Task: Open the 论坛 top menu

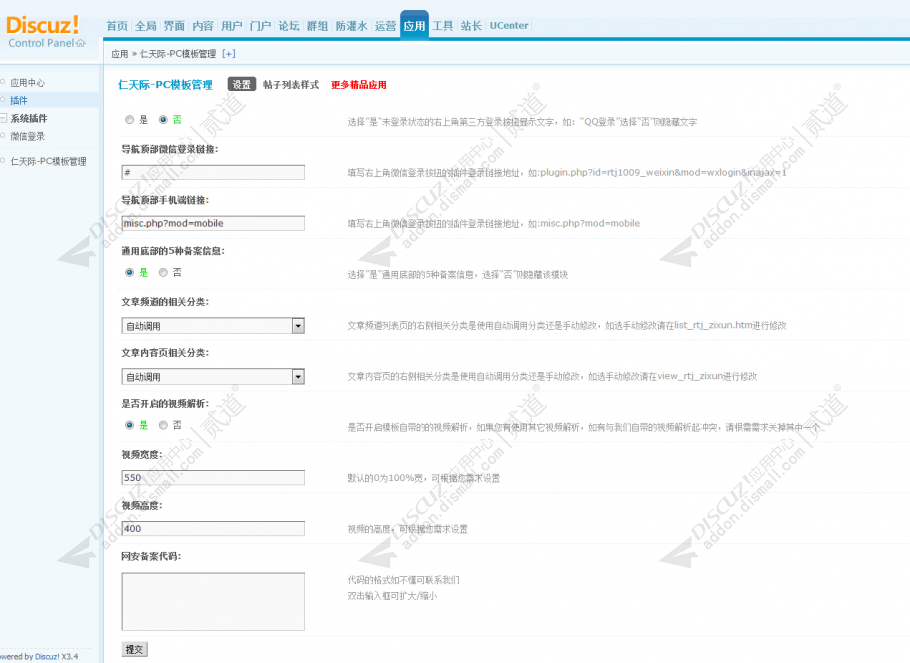Action: 289,26
